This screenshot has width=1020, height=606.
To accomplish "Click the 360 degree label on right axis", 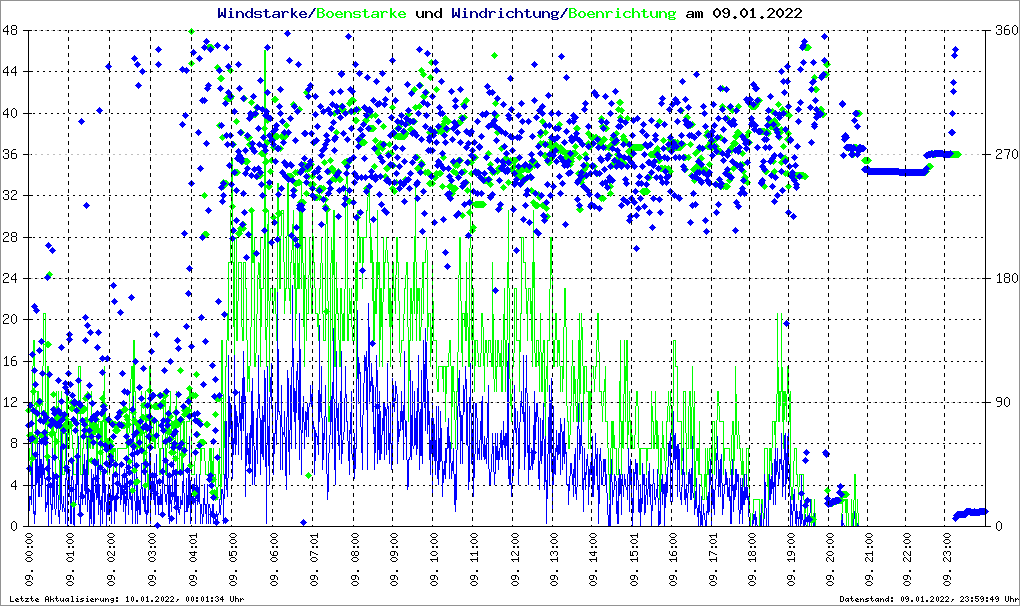I will tap(1004, 30).
